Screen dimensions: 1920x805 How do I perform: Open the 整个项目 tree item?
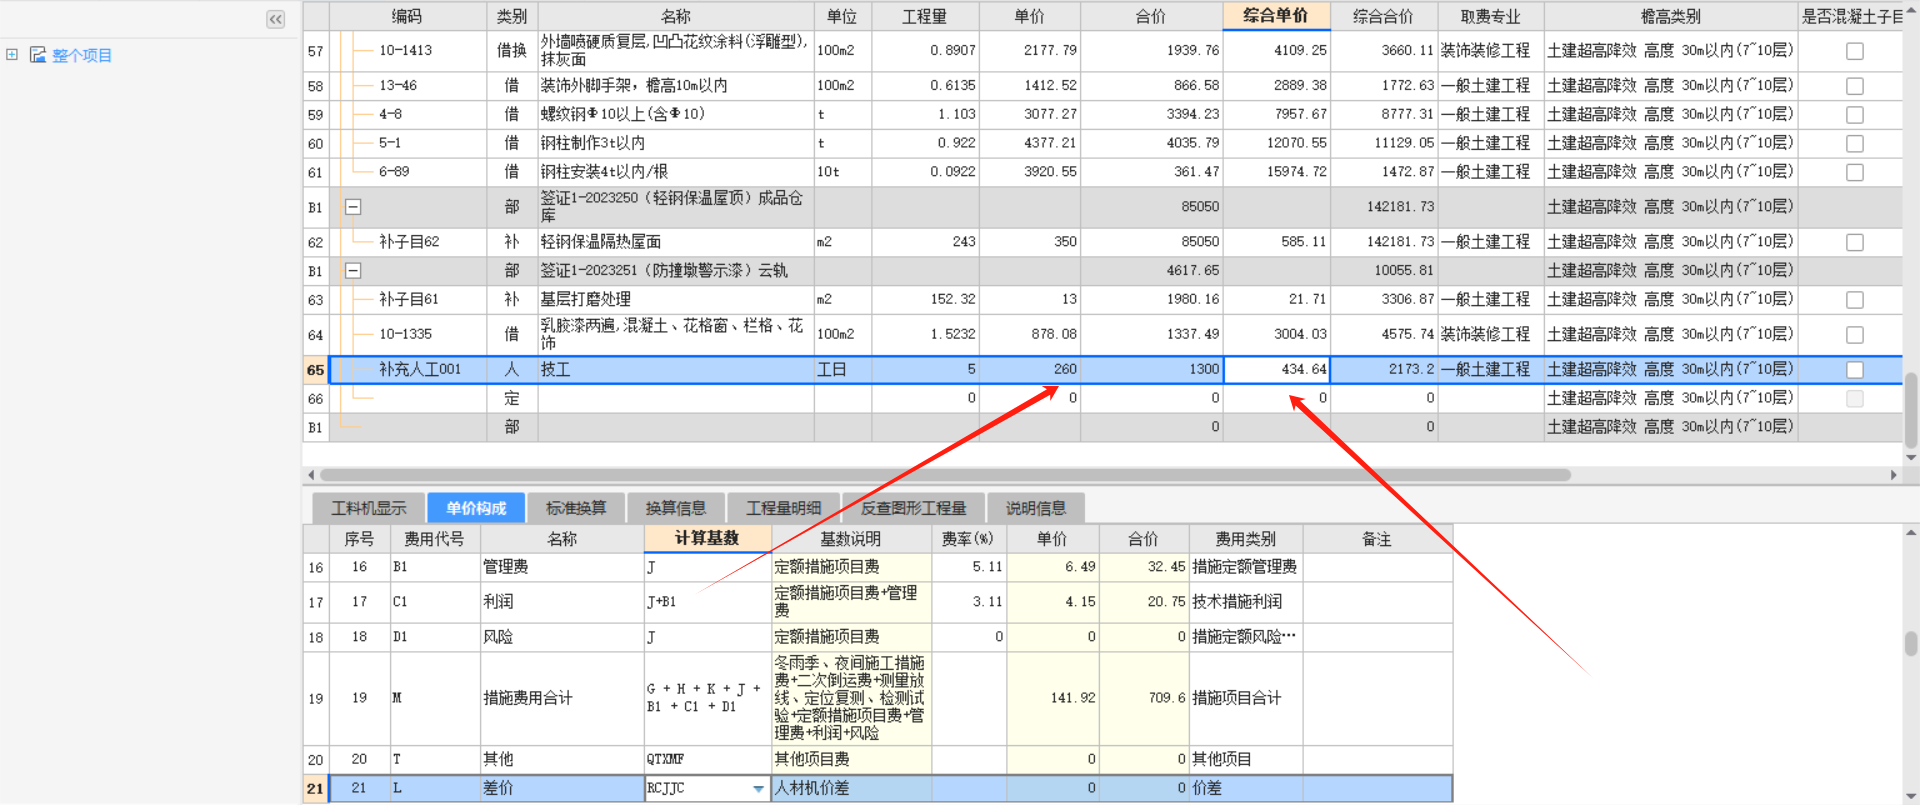[x=82, y=56]
